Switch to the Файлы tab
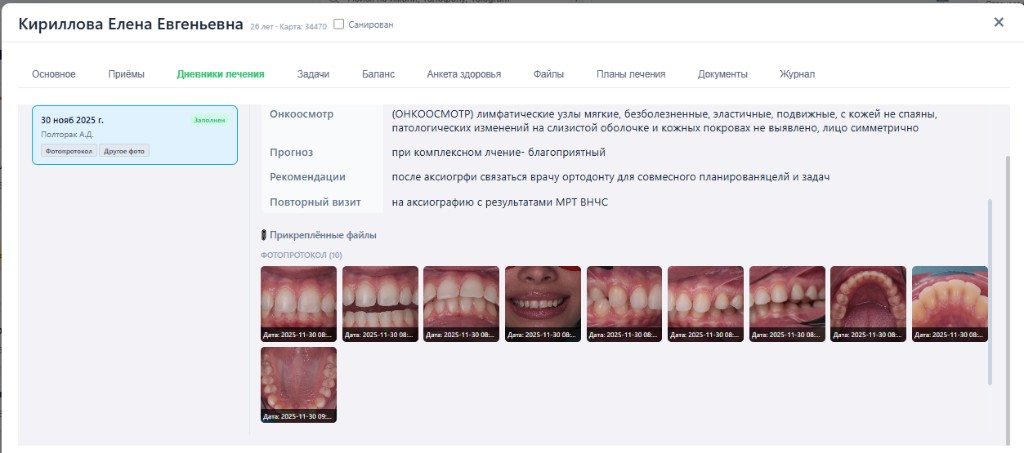Image resolution: width=1024 pixels, height=453 pixels. (549, 74)
